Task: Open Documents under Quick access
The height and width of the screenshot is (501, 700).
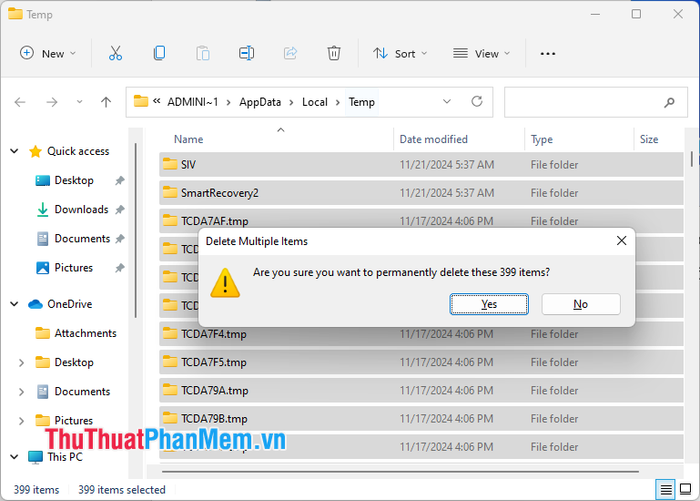Action: 82,239
